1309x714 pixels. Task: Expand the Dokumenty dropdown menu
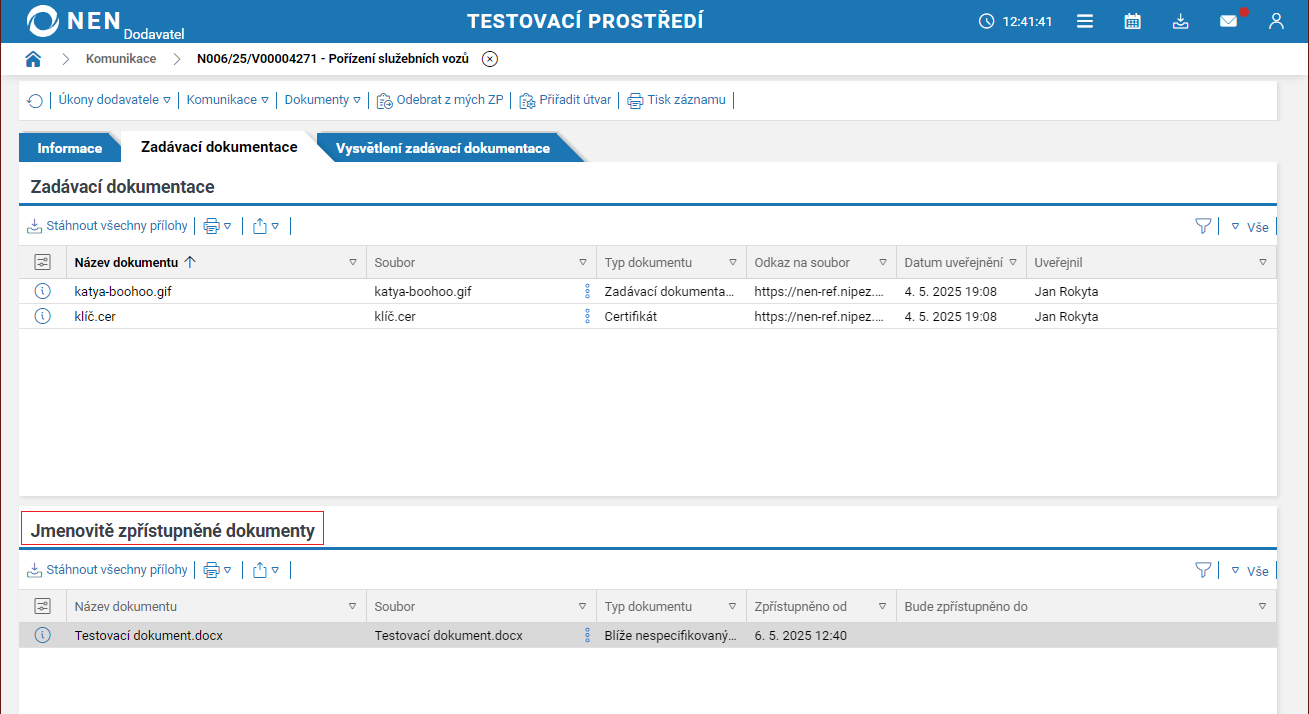click(322, 100)
